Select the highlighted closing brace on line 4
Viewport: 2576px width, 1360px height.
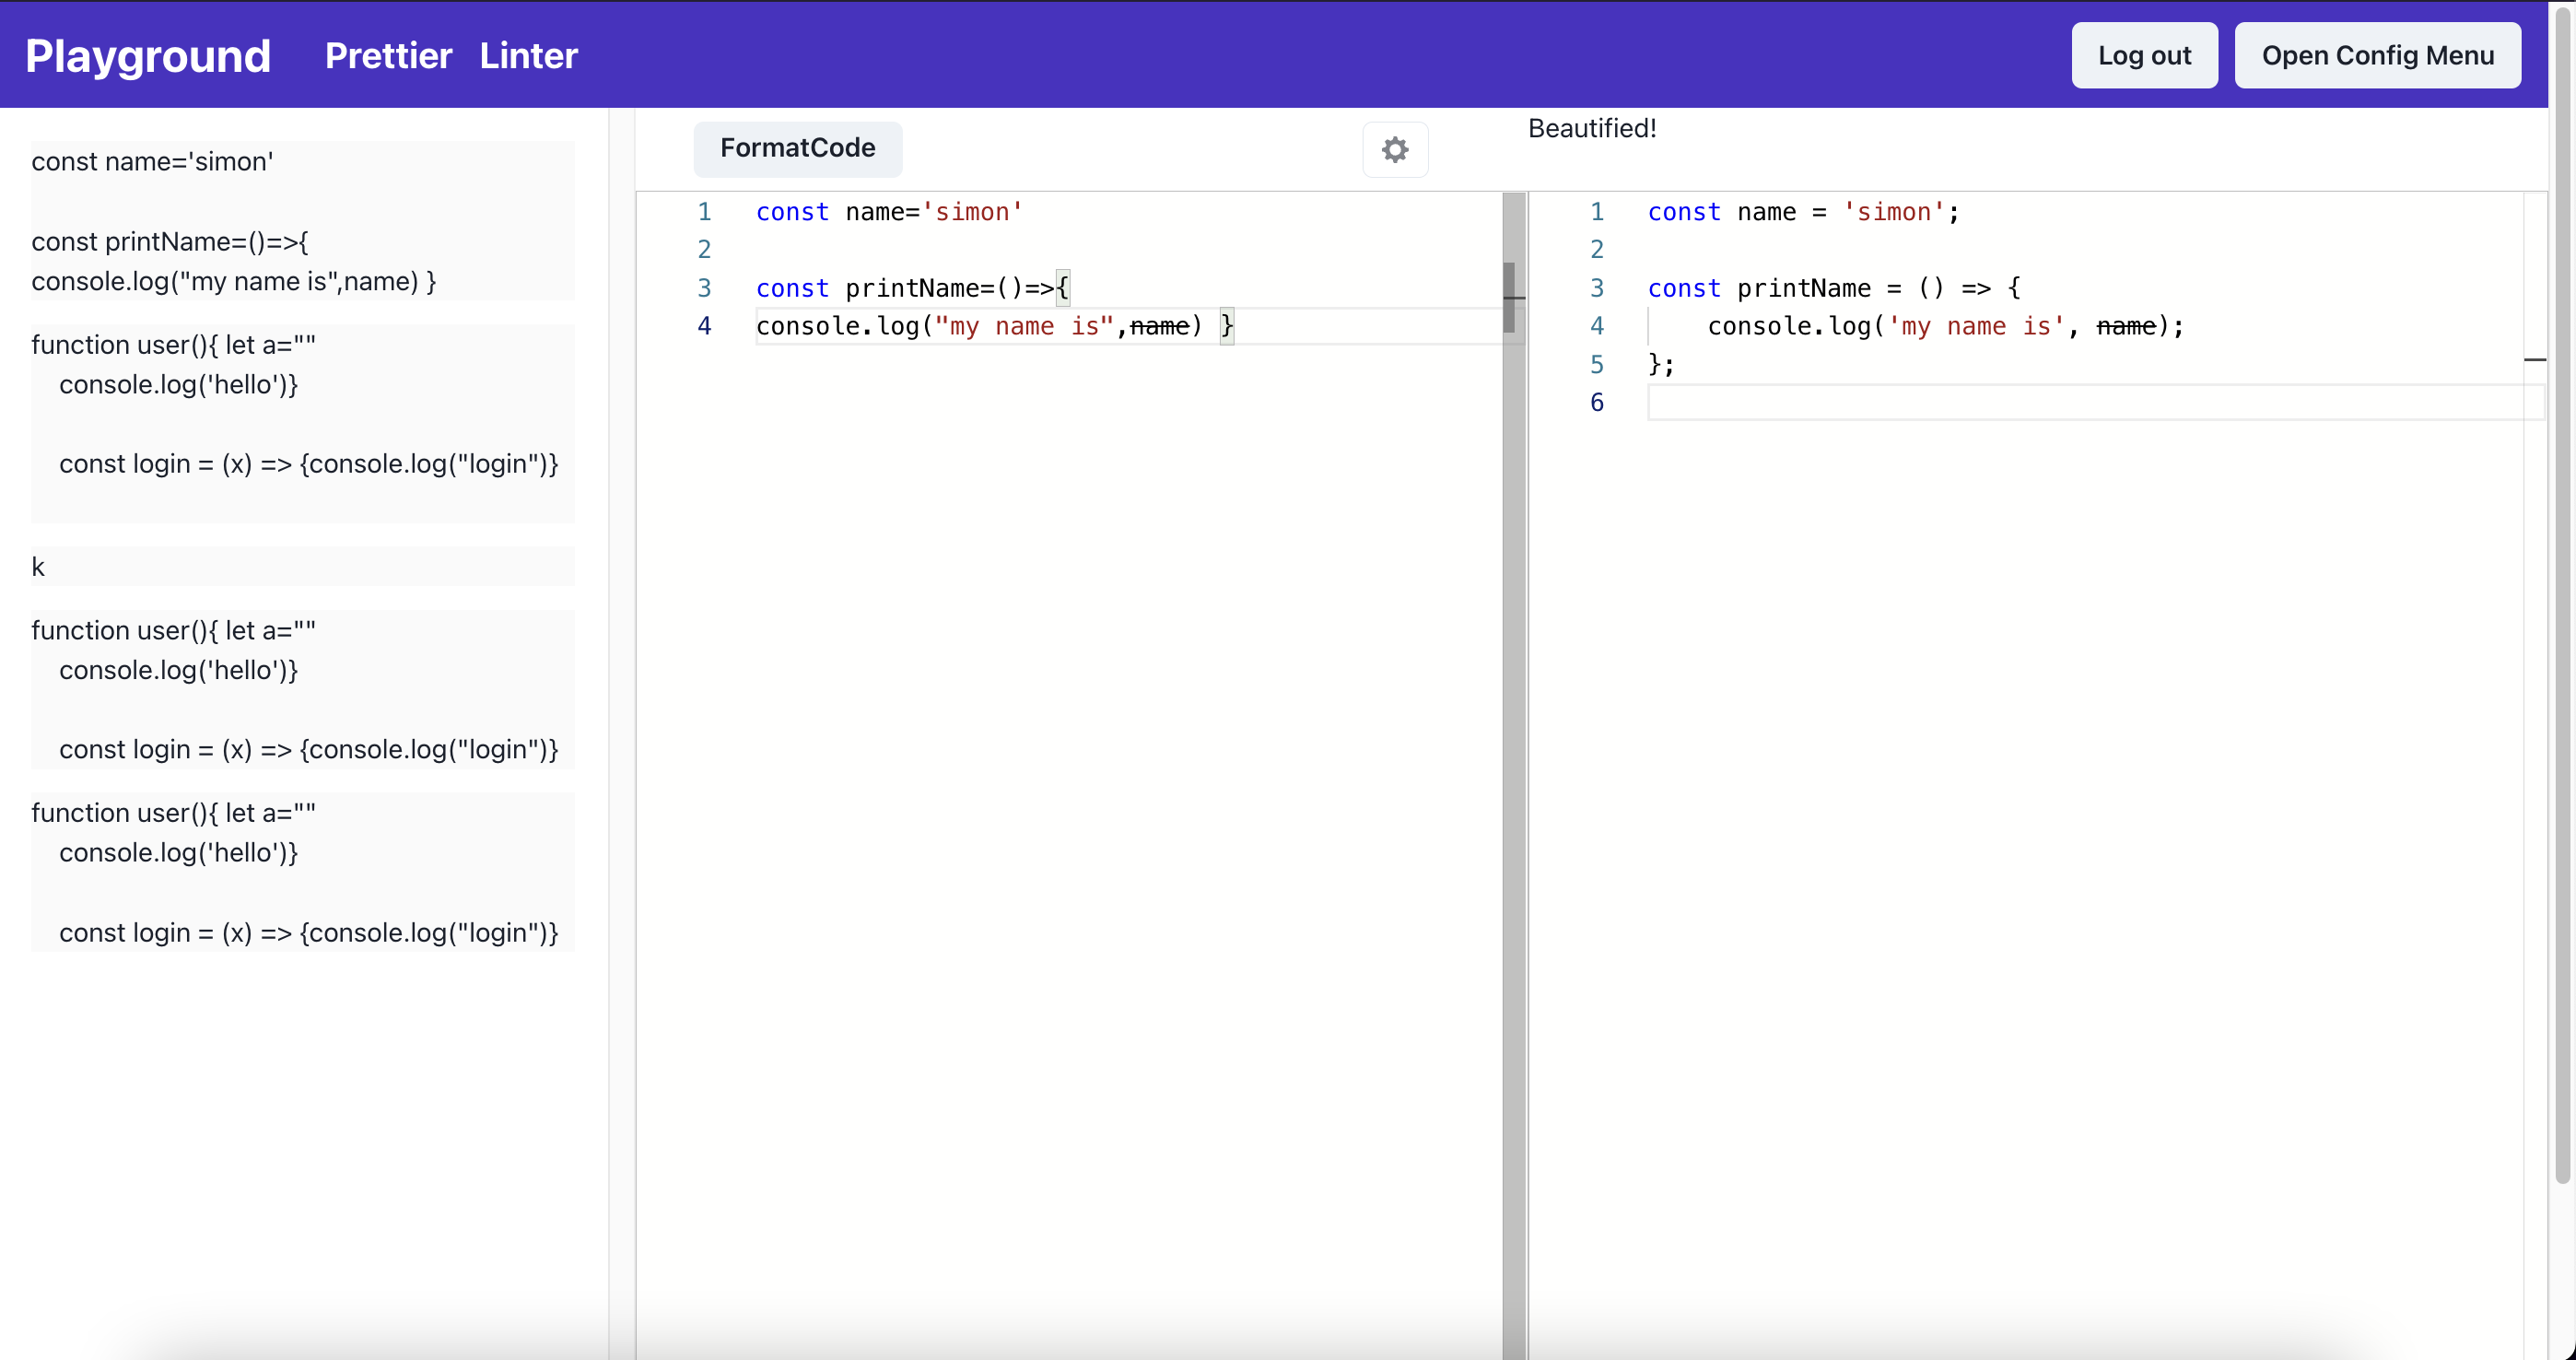1226,325
